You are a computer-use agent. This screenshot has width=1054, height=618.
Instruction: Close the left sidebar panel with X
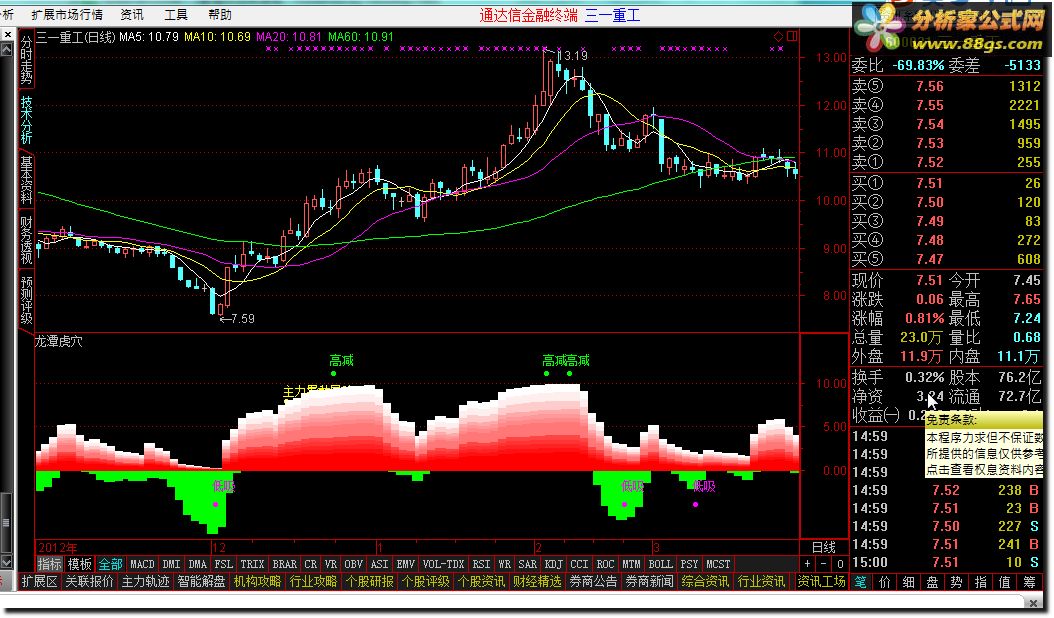tap(7, 34)
